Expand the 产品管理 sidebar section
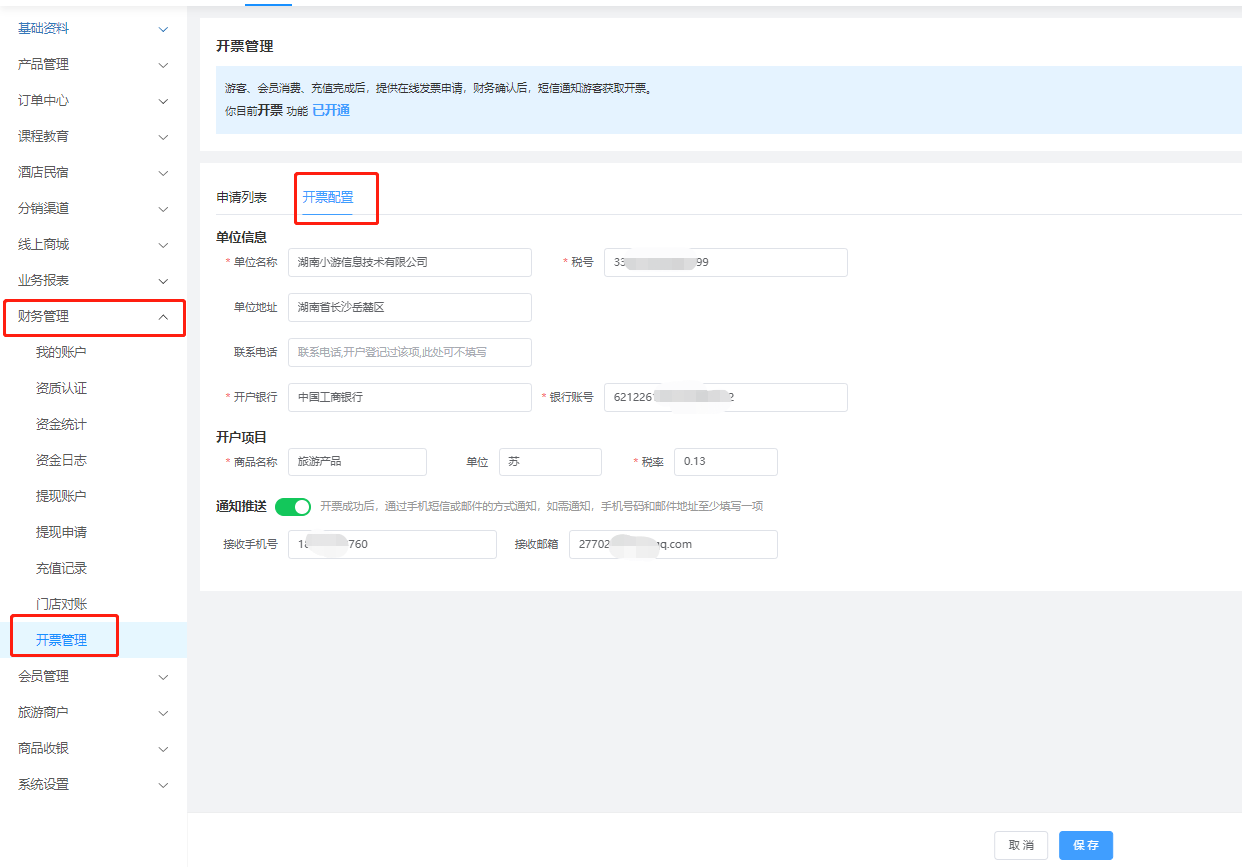 [x=93, y=65]
